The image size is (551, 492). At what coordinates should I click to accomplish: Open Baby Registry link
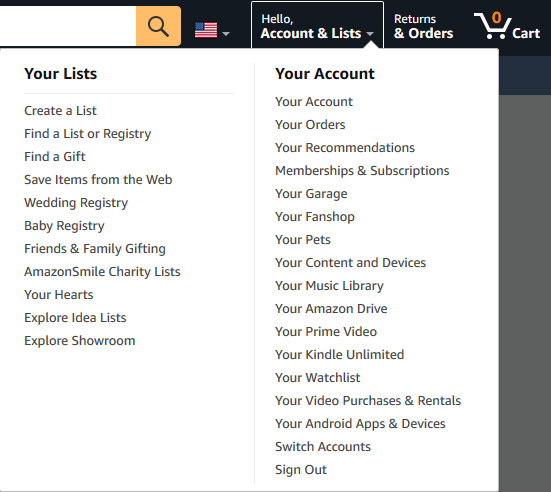tap(64, 226)
